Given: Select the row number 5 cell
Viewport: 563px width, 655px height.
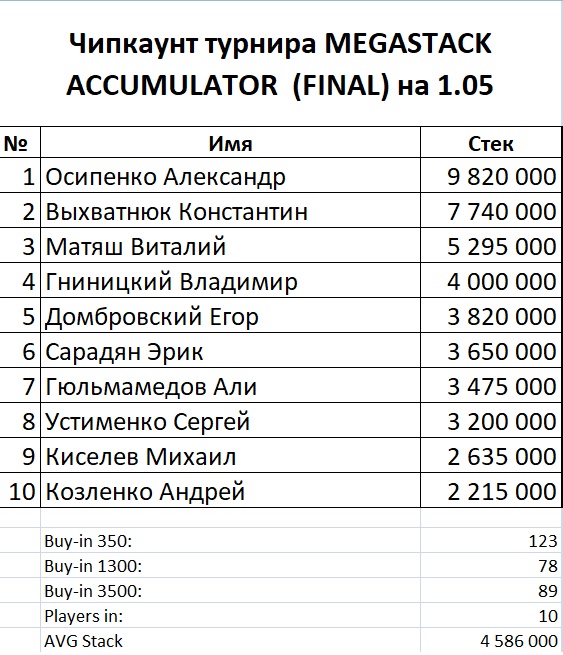Looking at the screenshot, I should [x=20, y=316].
